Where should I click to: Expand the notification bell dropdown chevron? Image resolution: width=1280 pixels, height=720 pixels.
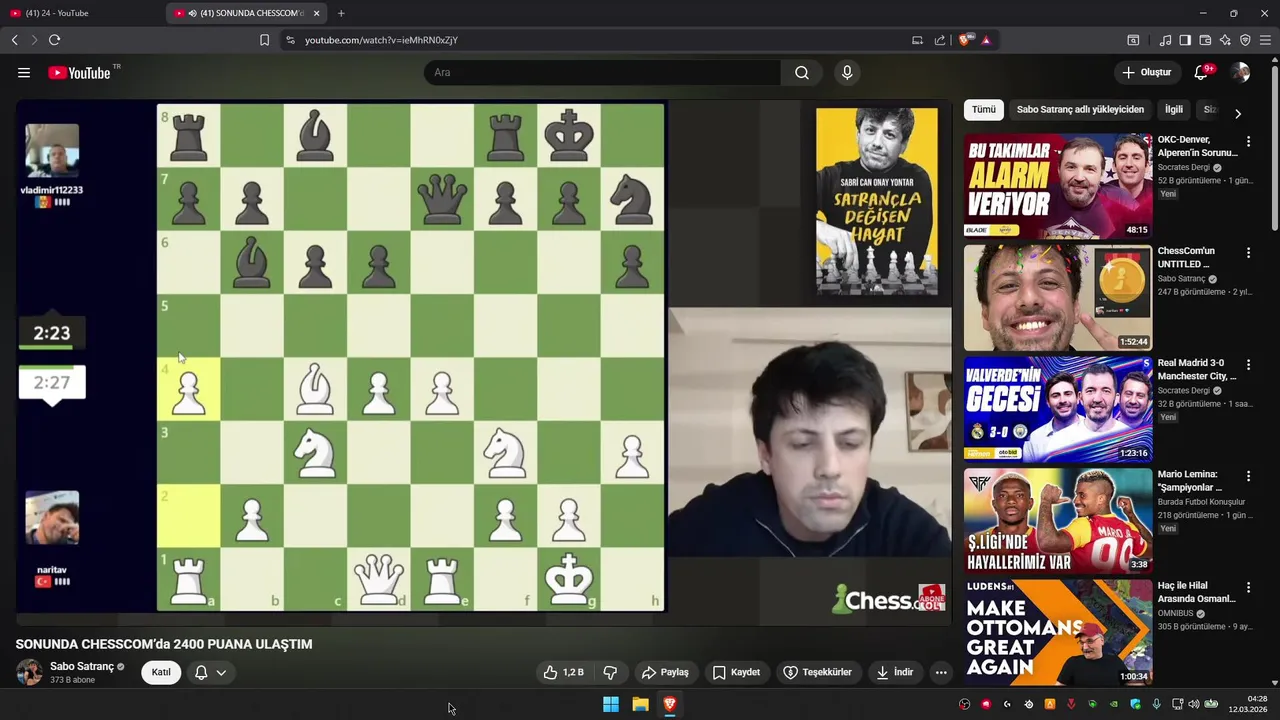click(x=221, y=673)
